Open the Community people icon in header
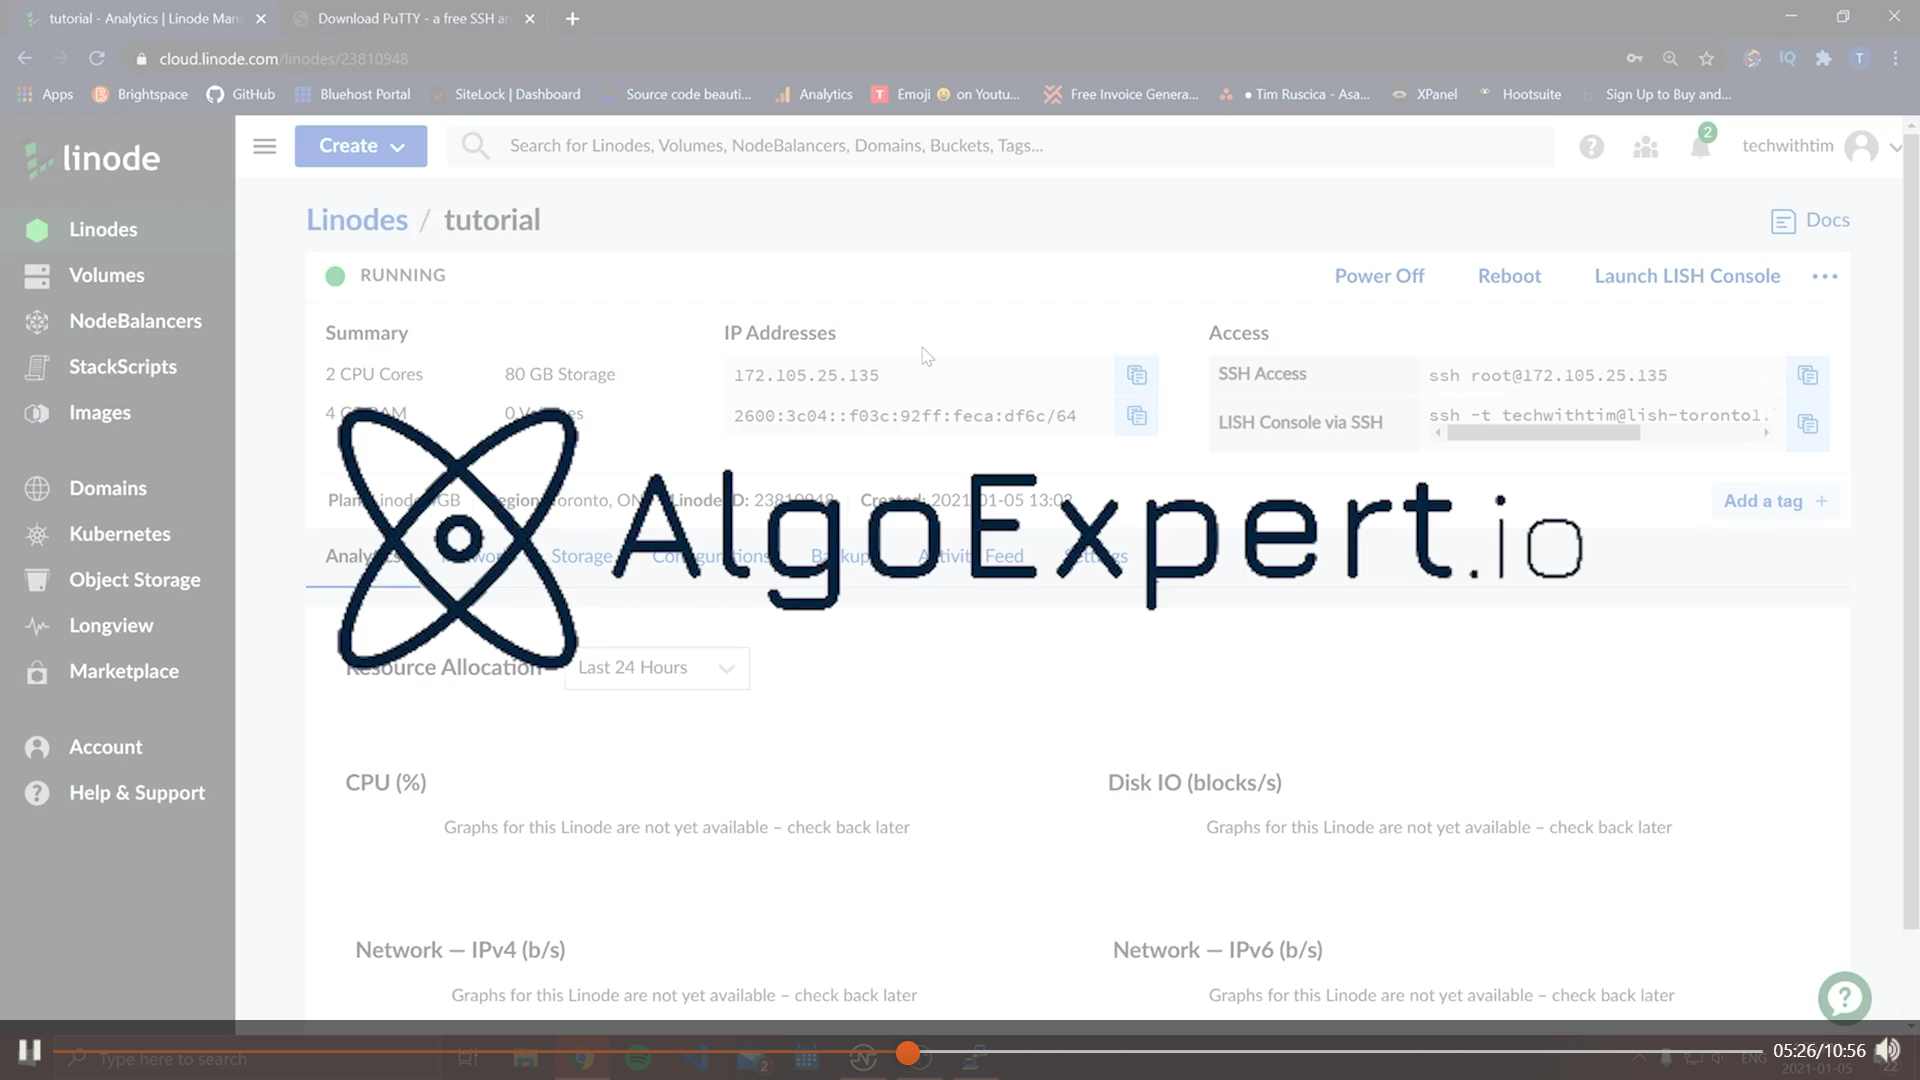Viewport: 1920px width, 1080px height. click(x=1645, y=148)
